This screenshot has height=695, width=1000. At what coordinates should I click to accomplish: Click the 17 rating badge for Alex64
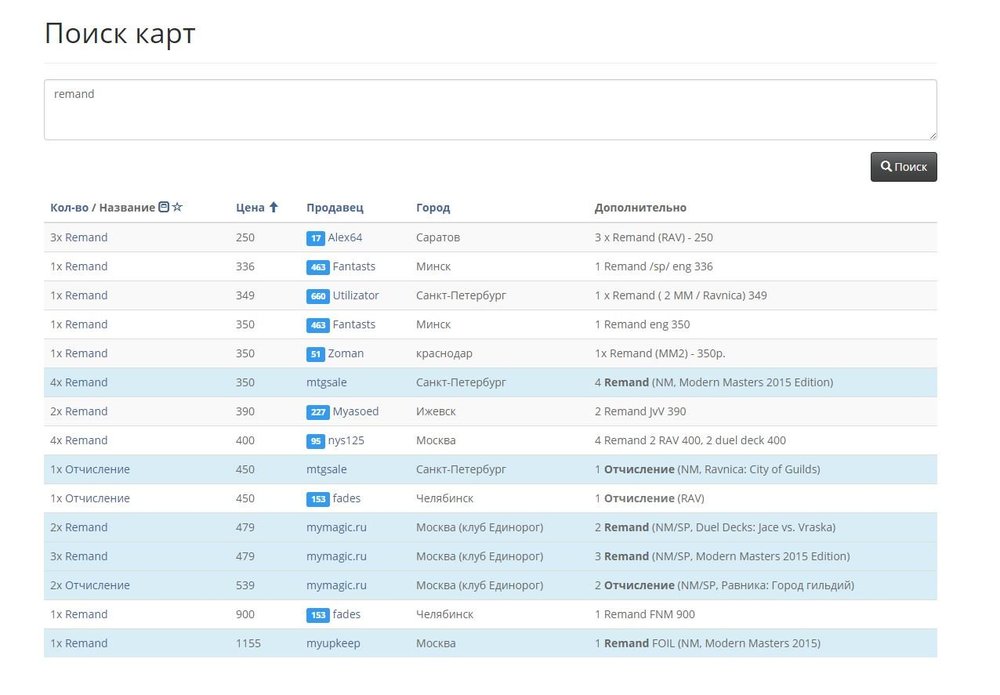tap(316, 238)
